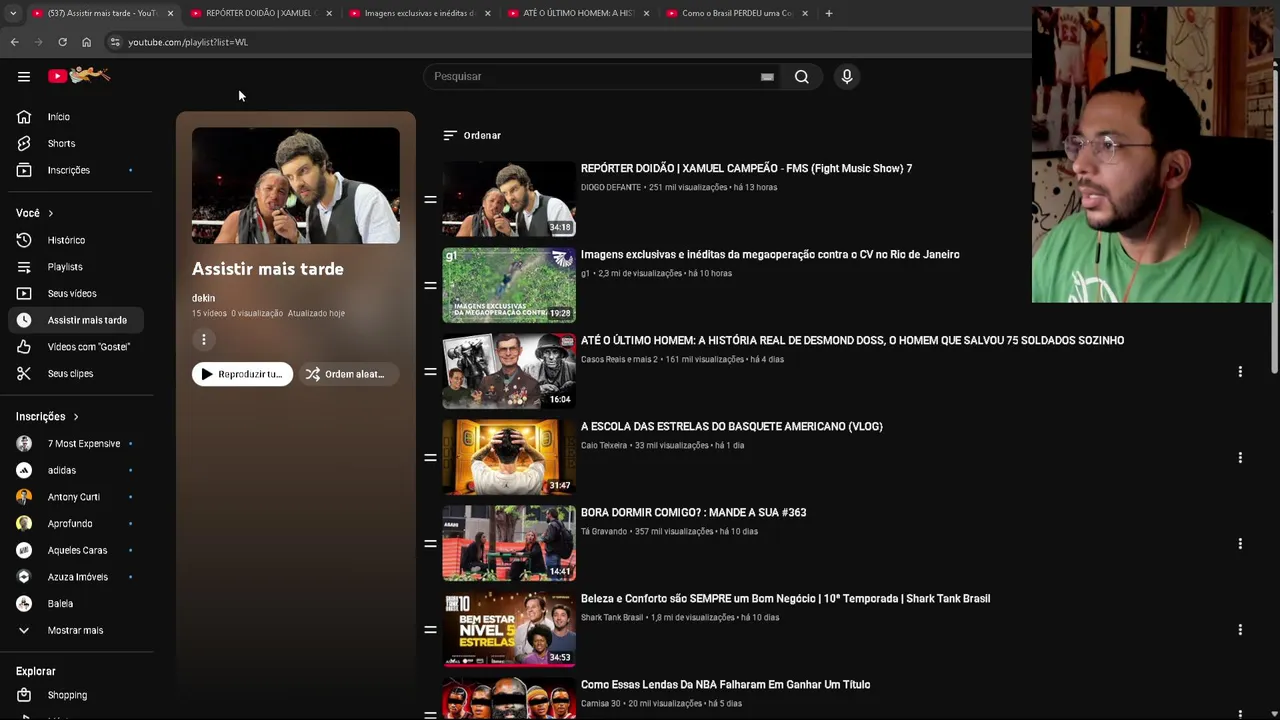
Task: Open Vídeos com "Gostei" list
Action: click(x=78, y=347)
